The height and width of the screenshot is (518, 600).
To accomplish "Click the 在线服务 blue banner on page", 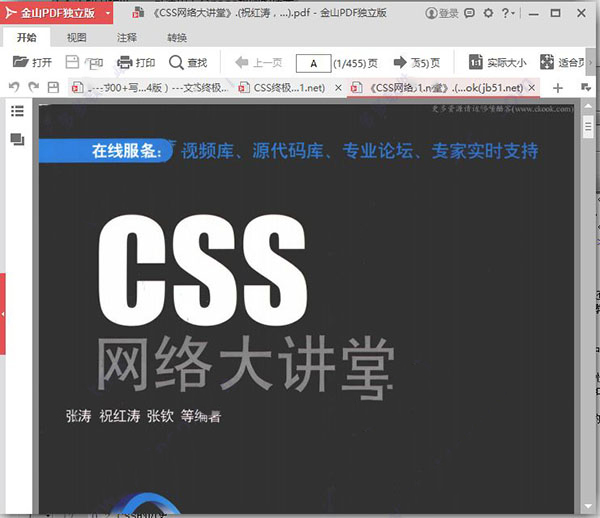I will [106, 151].
